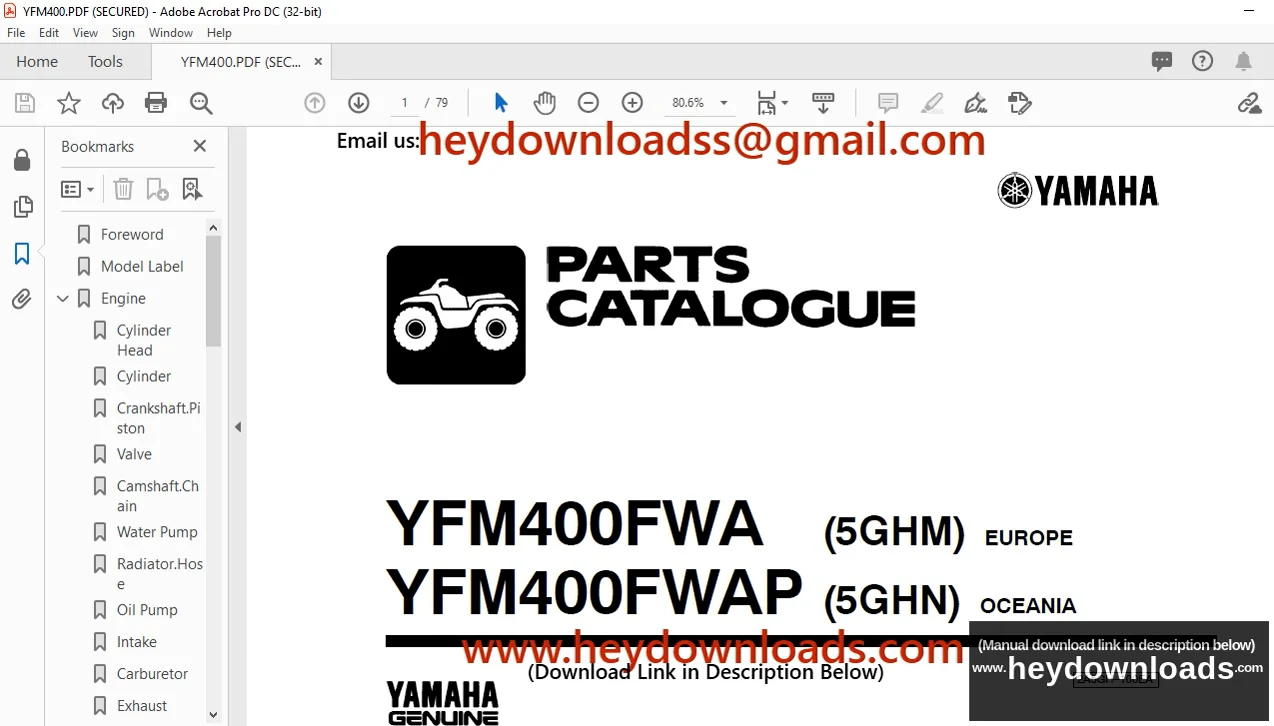
Task: Open Page Thumbnails panel
Action: [21, 207]
